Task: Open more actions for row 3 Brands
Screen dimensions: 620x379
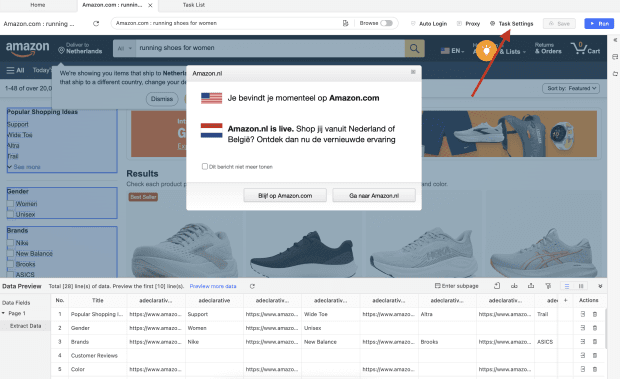Action: point(582,342)
